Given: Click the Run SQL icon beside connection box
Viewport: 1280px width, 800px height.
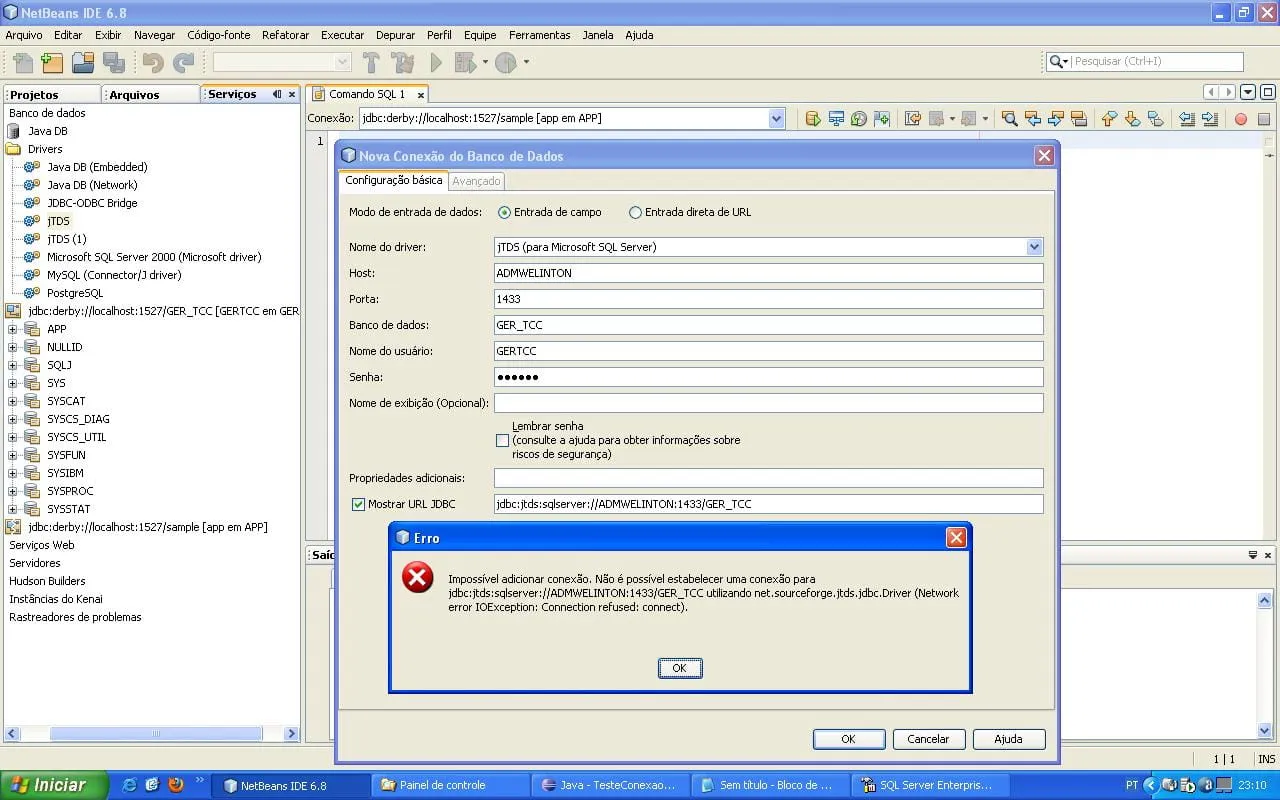Looking at the screenshot, I should click(x=813, y=119).
